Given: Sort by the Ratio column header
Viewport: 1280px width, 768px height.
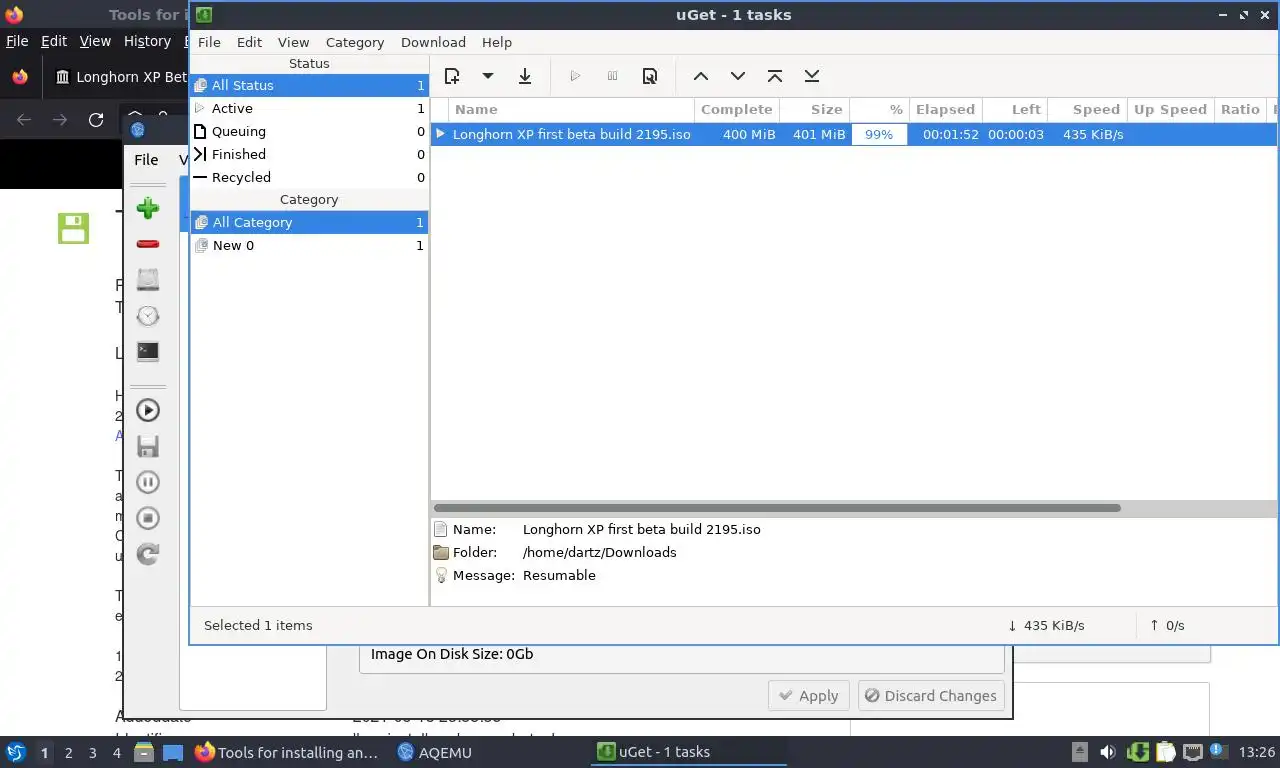Looking at the screenshot, I should point(1240,109).
